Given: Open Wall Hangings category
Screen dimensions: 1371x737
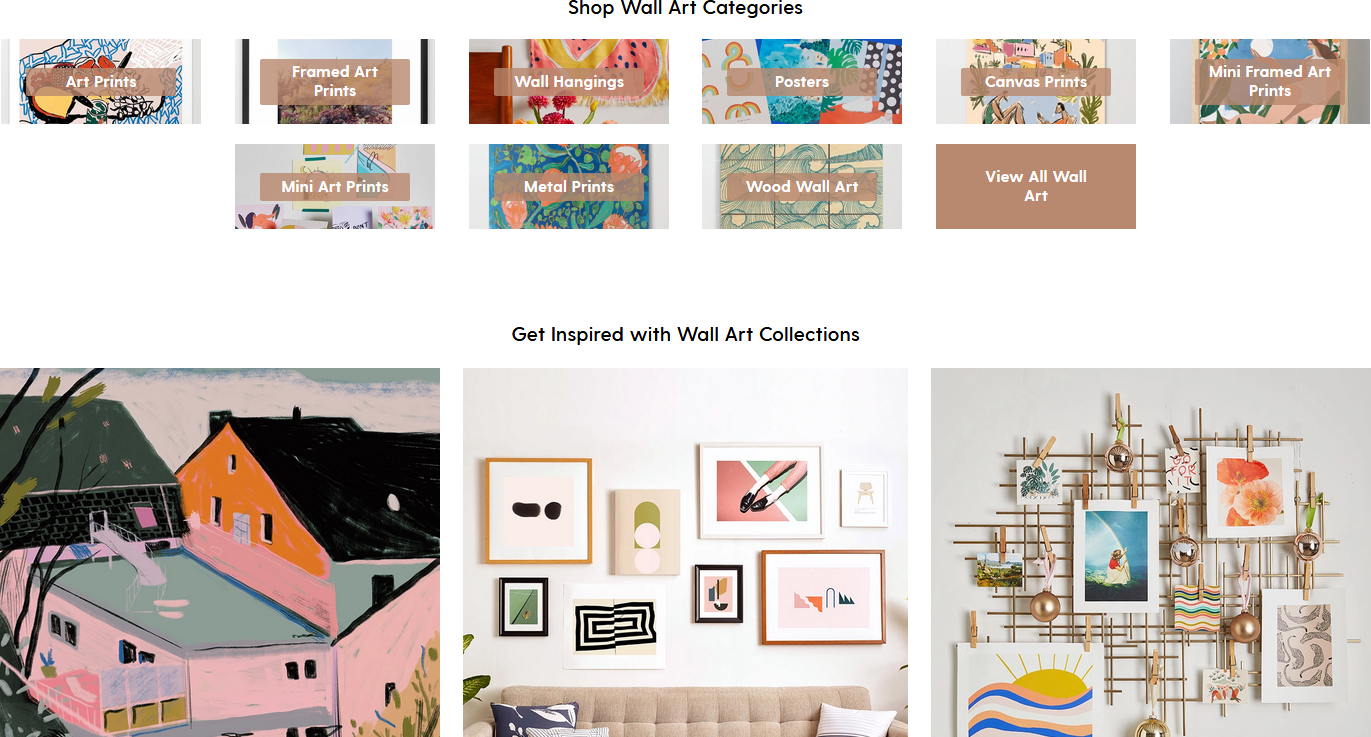Looking at the screenshot, I should click(569, 82).
